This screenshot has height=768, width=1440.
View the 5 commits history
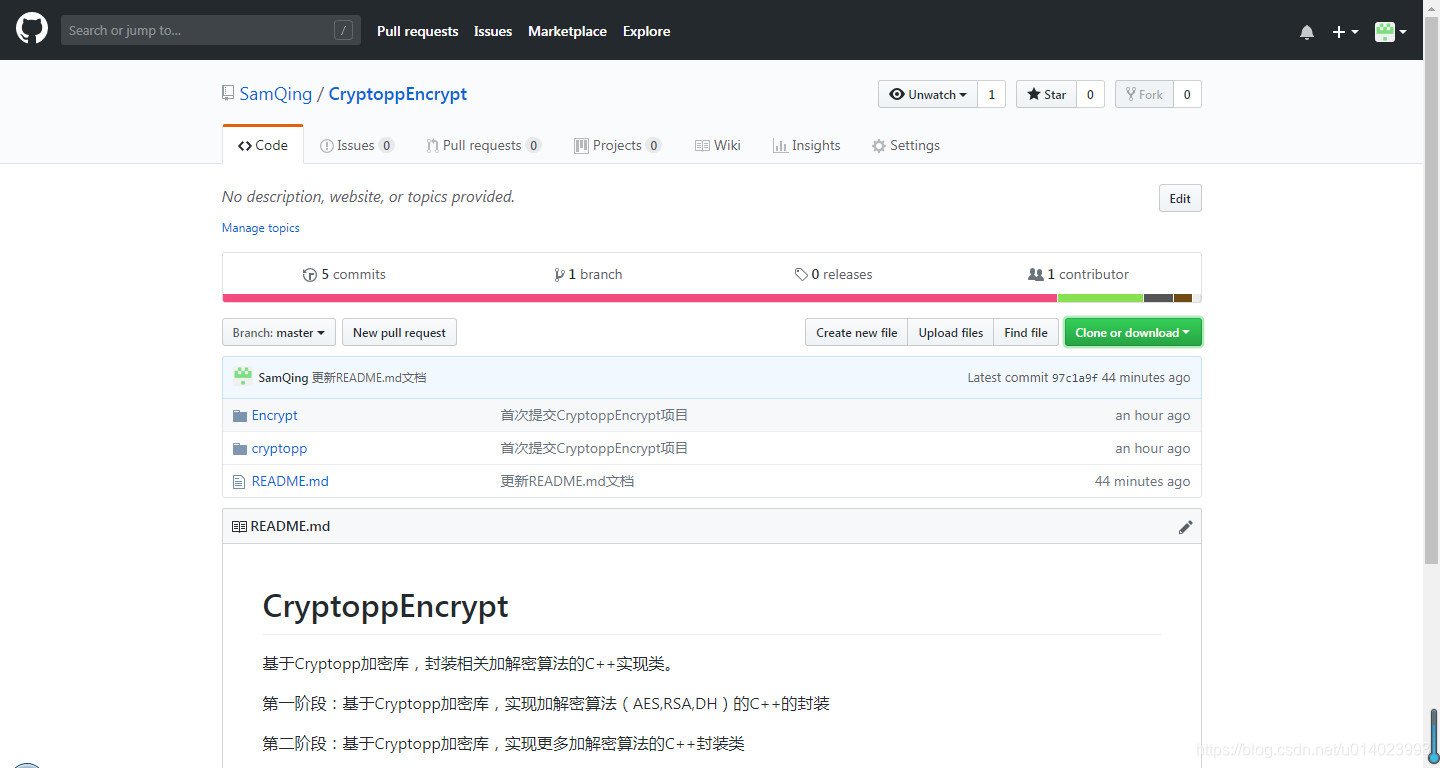pyautogui.click(x=344, y=274)
